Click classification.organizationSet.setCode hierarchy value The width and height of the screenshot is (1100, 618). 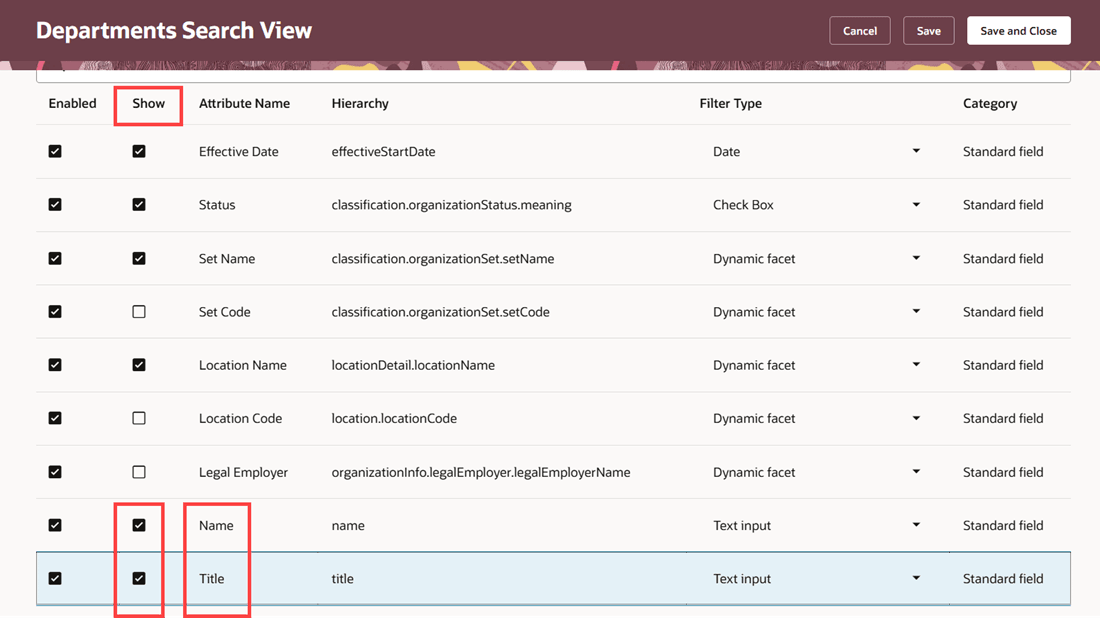(441, 311)
